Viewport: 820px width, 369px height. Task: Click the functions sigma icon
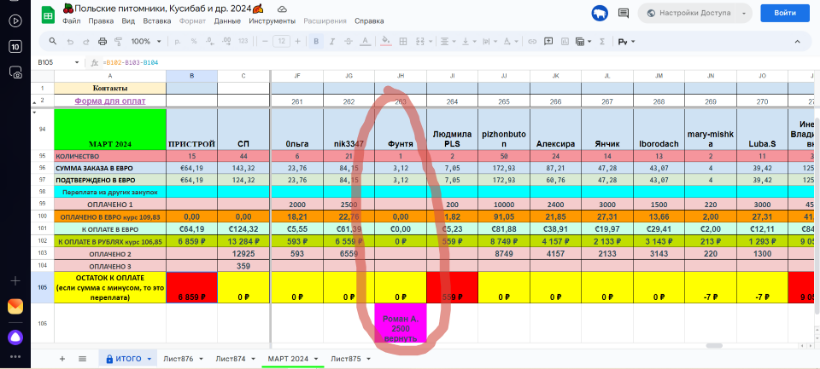pyautogui.click(x=602, y=41)
